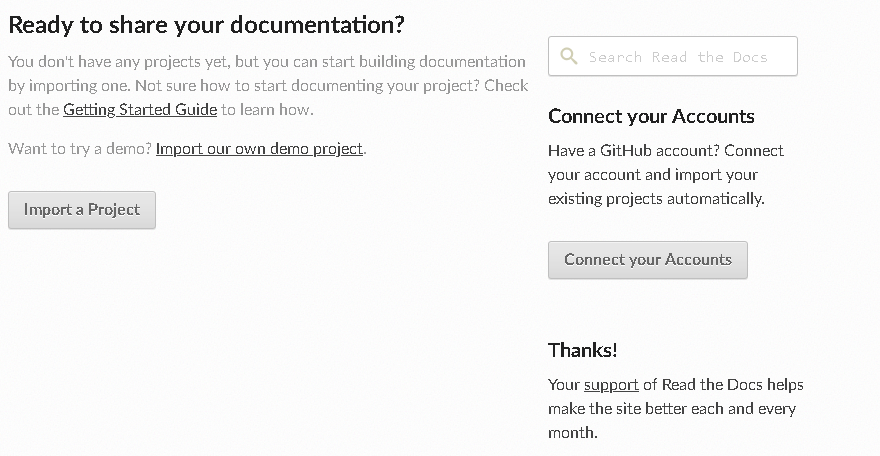This screenshot has width=880, height=456.
Task: Click 'Read the Docs helps' in Thanks paragraph
Action: (x=732, y=385)
